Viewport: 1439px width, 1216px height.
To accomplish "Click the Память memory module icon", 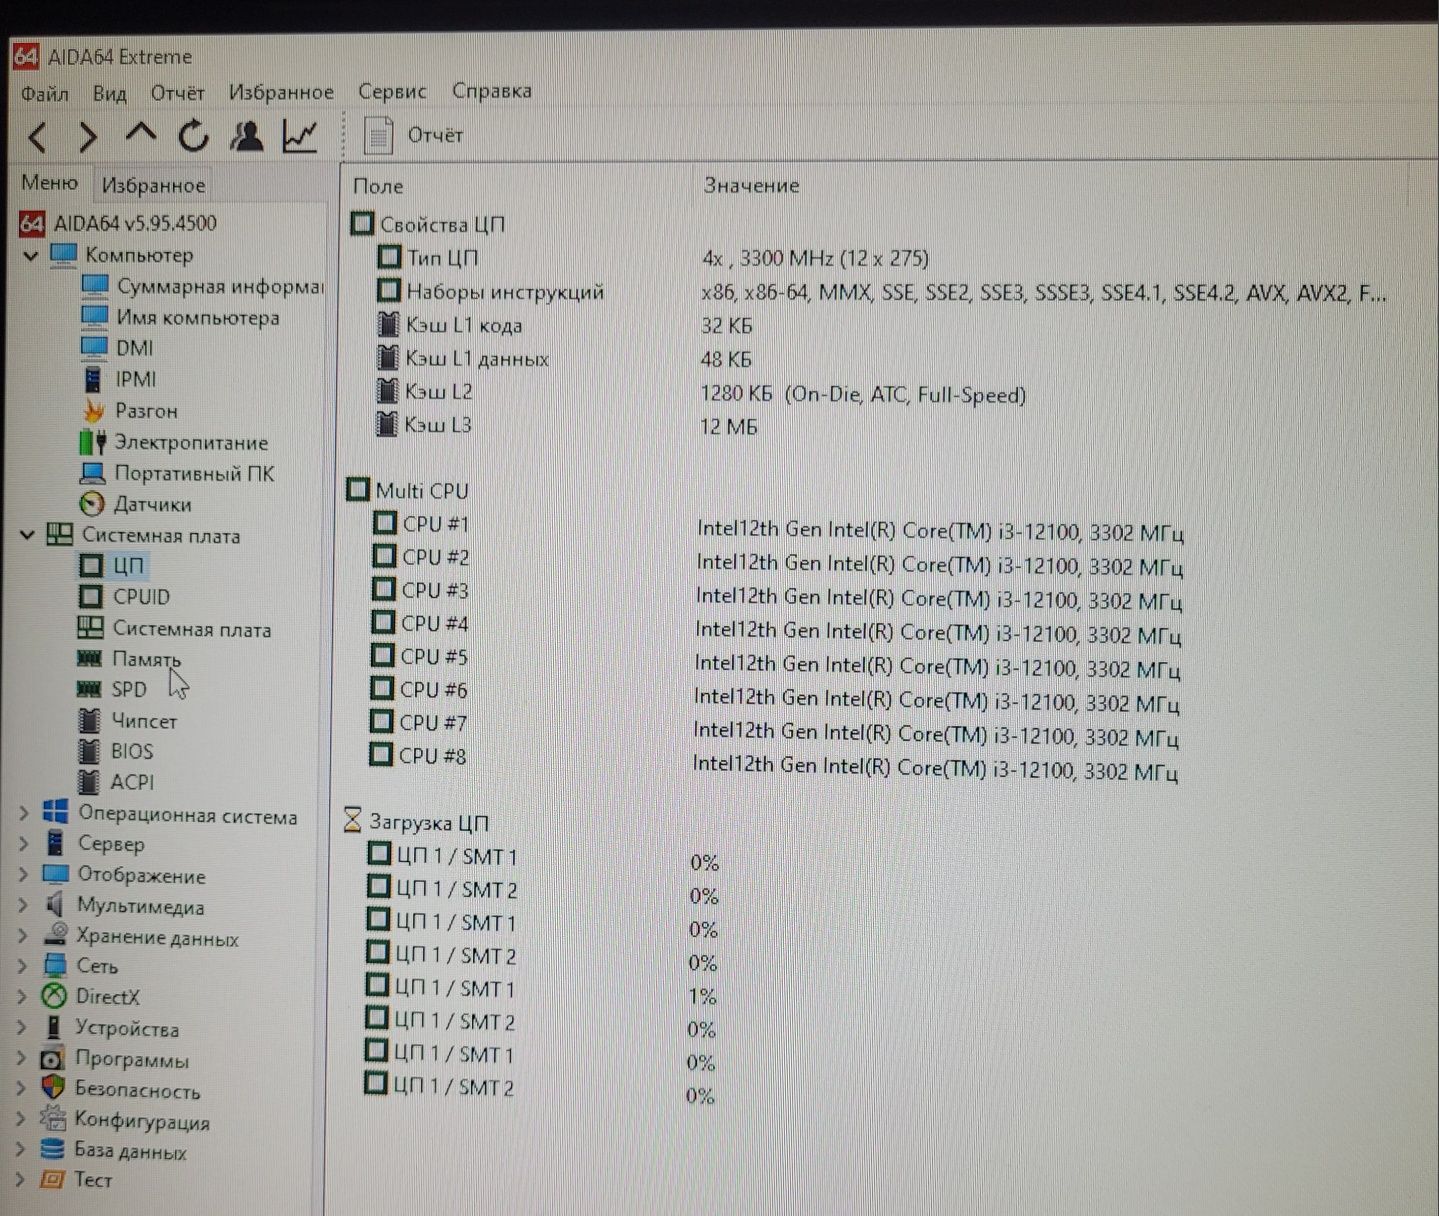I will coord(90,658).
